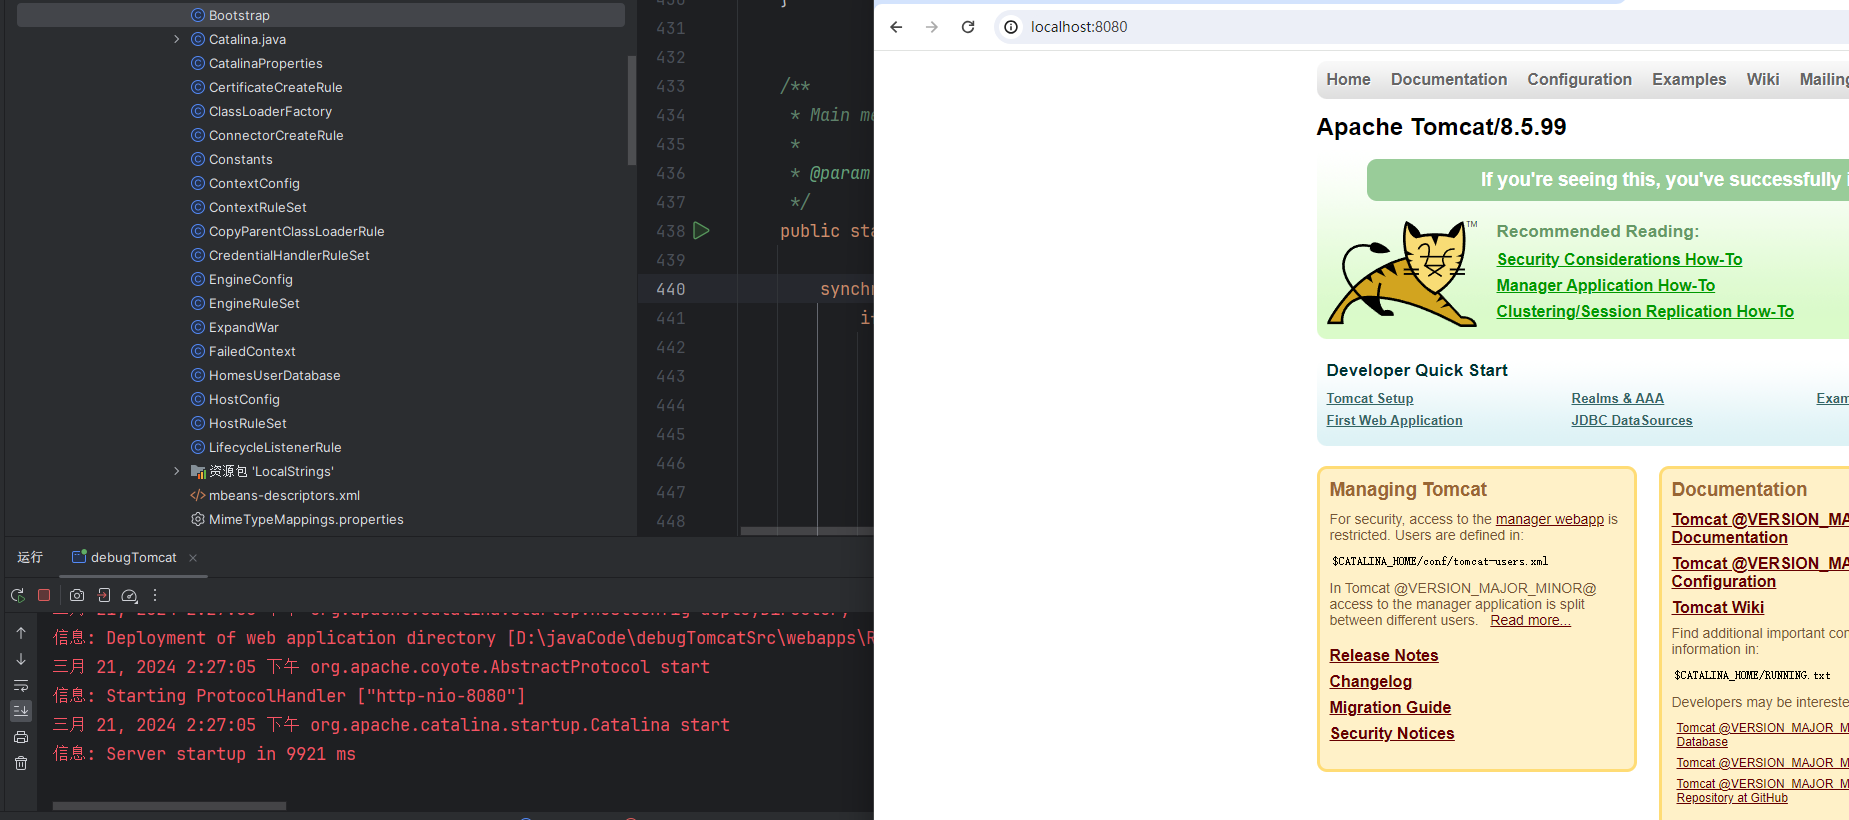
Task: Jump up the stack trace arrow
Action: click(21, 633)
